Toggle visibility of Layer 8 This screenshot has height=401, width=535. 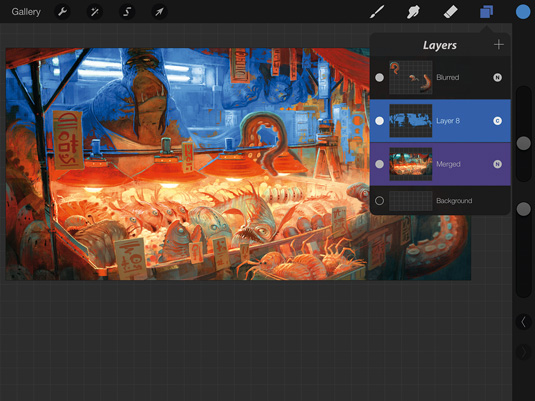coord(379,121)
